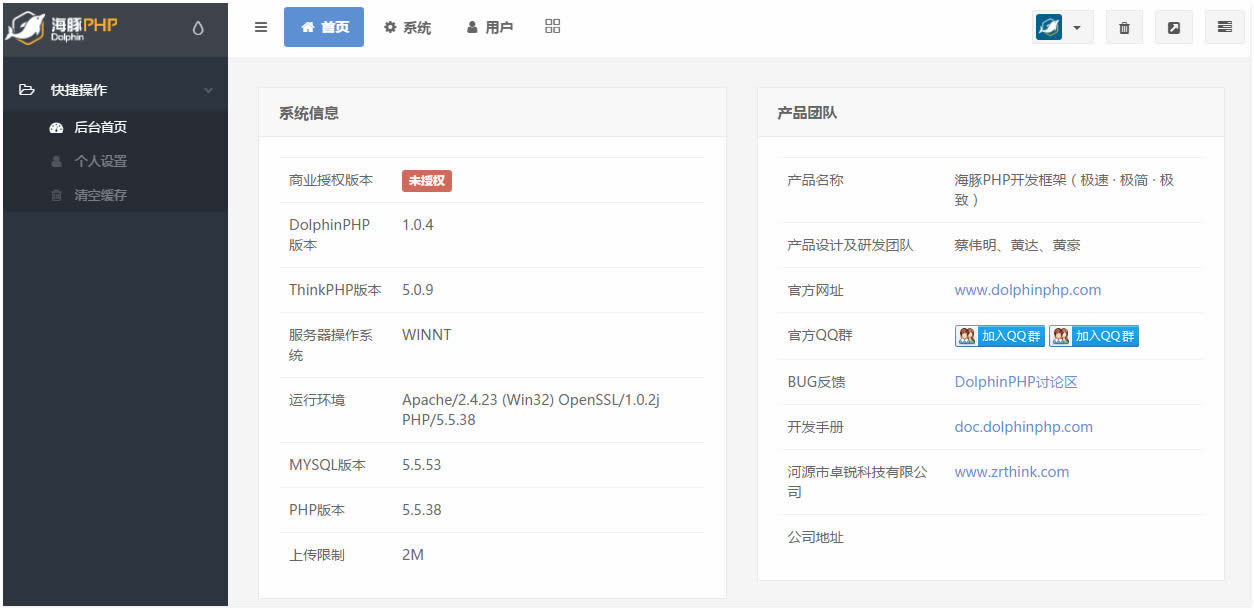Open 个人设置 in the sidebar
Screen dimensions: 1254x610
coord(100,161)
